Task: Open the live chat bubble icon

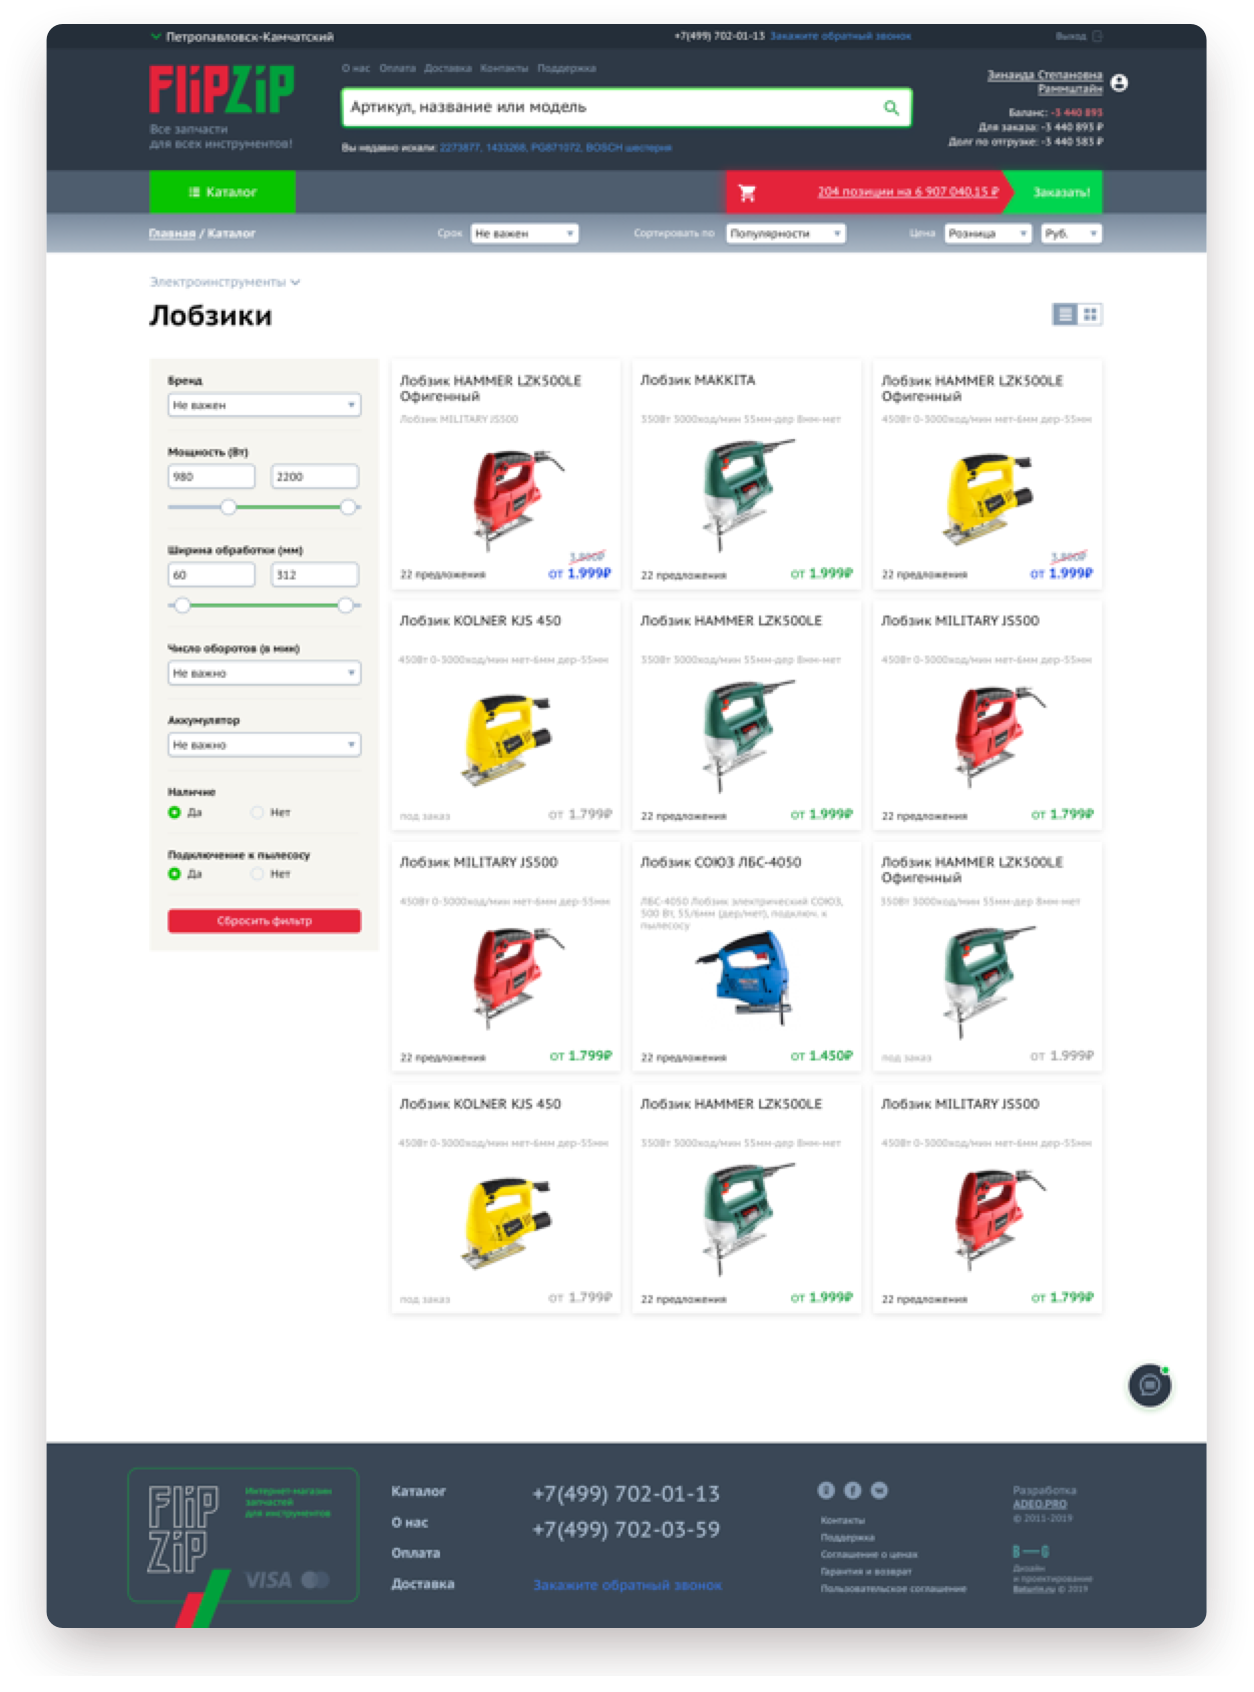Action: [1149, 1385]
